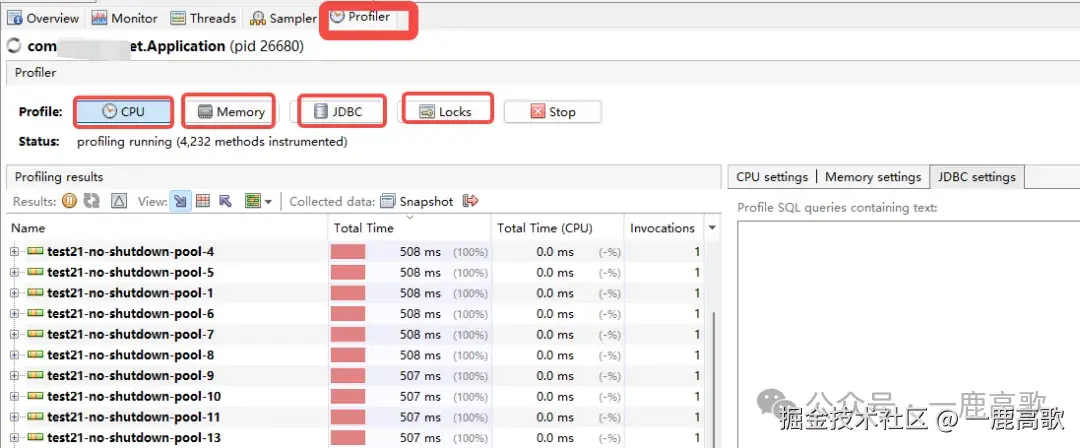Open the threads selection dropdown in toolbar
The width and height of the screenshot is (1080, 448).
point(259,201)
